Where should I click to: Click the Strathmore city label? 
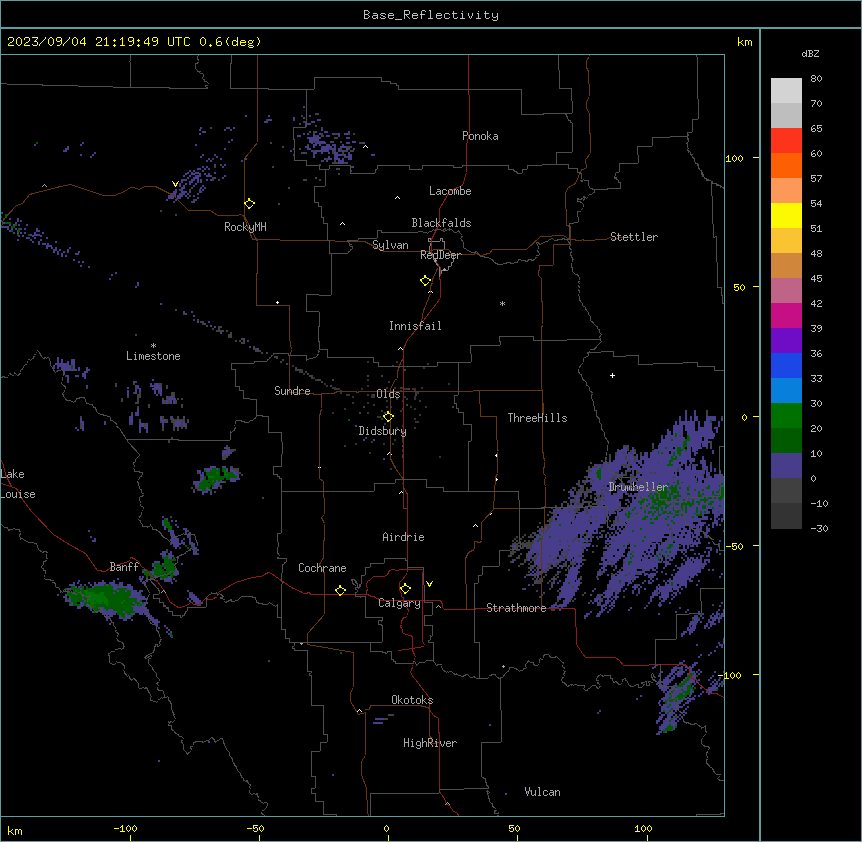pyautogui.click(x=516, y=608)
